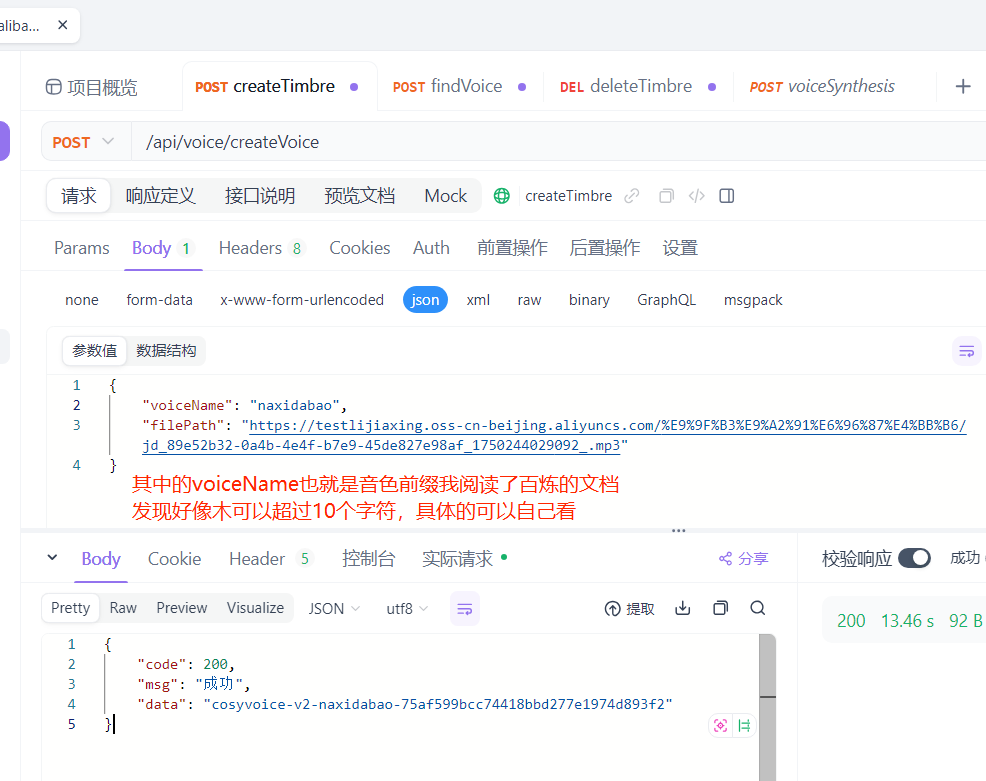Viewport: 986px width, 781px height.
Task: Toggle the split layout panel icon
Action: [x=727, y=195]
